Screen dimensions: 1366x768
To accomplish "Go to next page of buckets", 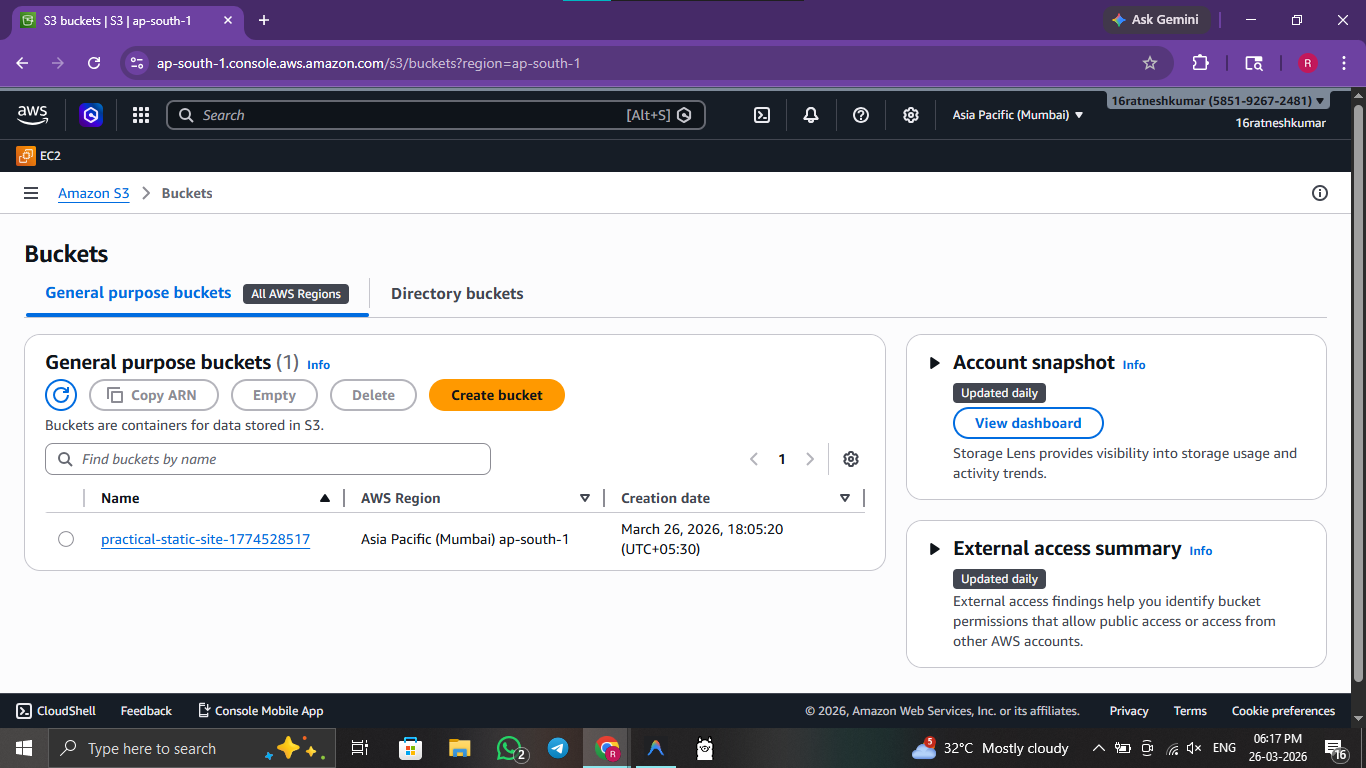I will click(810, 459).
